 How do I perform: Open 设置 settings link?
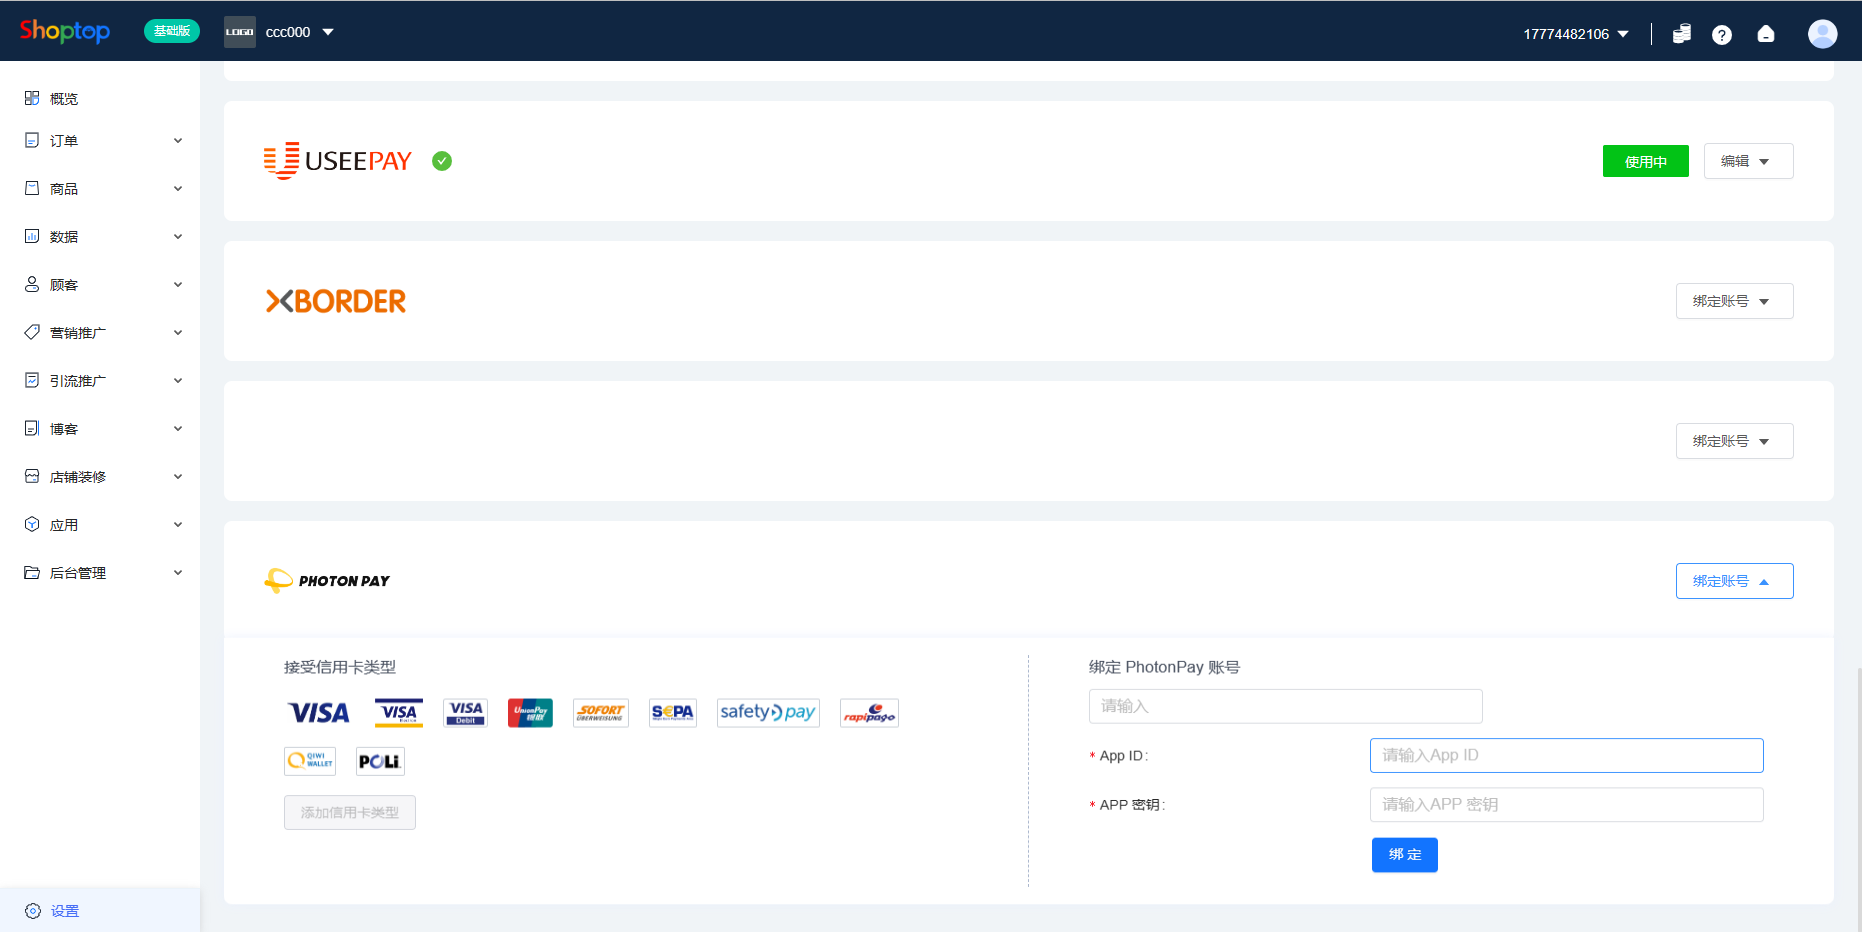(x=65, y=911)
